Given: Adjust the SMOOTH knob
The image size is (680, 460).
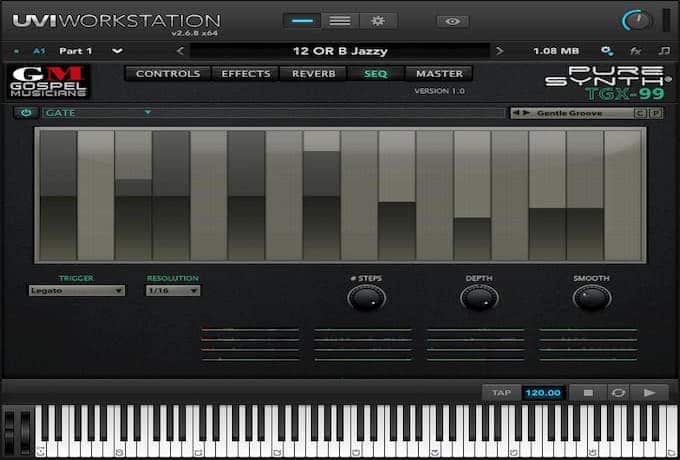Looking at the screenshot, I should click(x=592, y=298).
